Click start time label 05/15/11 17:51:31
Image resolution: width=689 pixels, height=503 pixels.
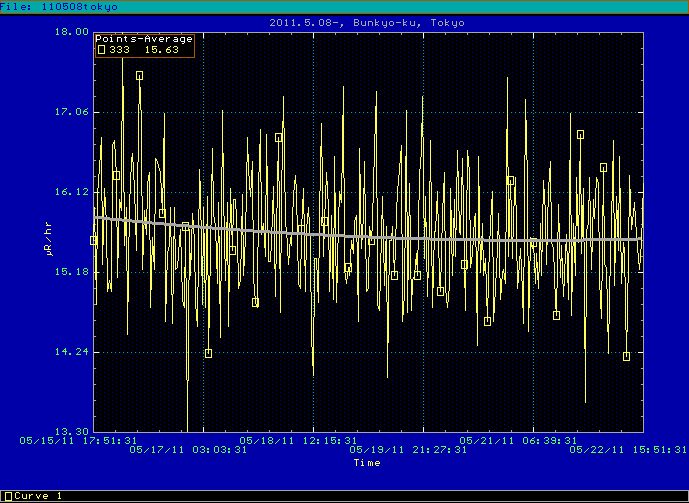tap(81, 439)
